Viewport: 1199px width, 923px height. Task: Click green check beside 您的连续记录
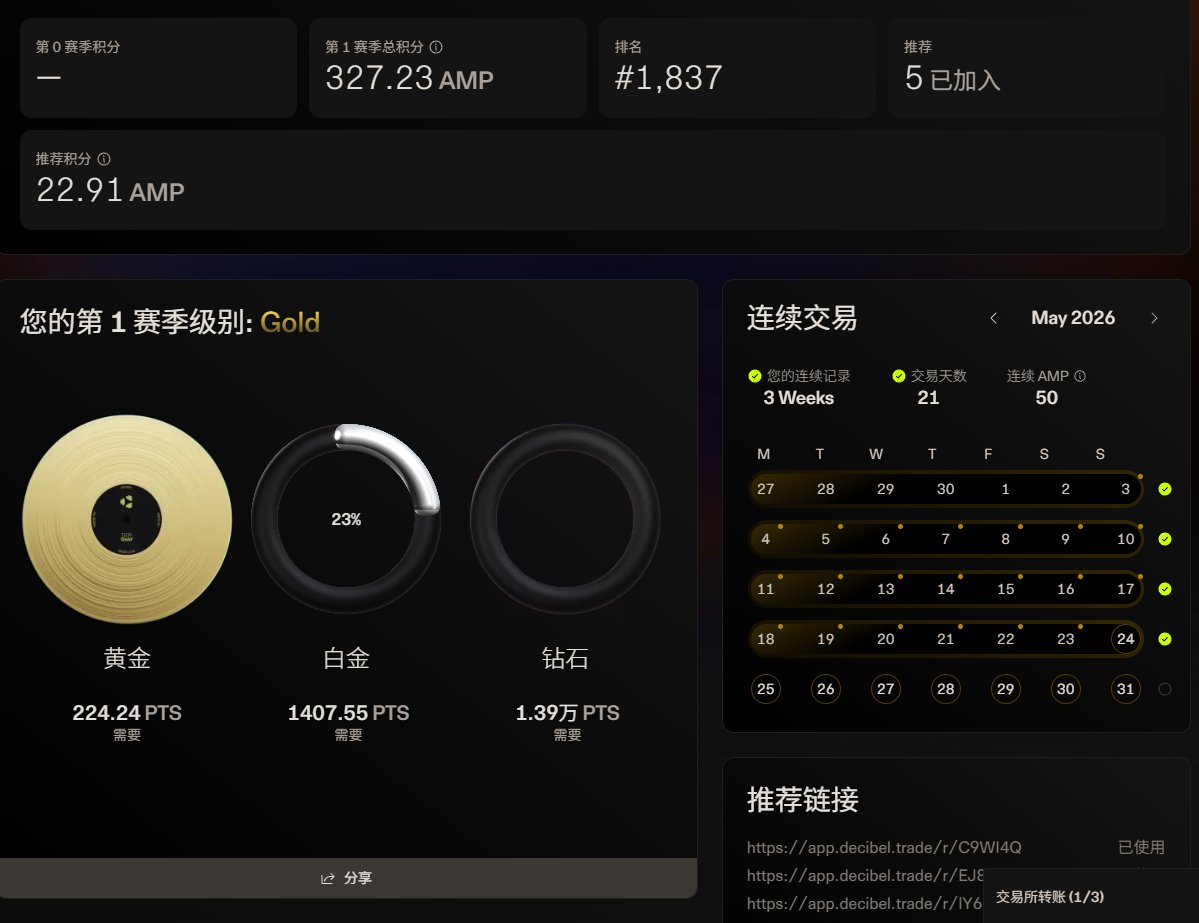pos(755,375)
